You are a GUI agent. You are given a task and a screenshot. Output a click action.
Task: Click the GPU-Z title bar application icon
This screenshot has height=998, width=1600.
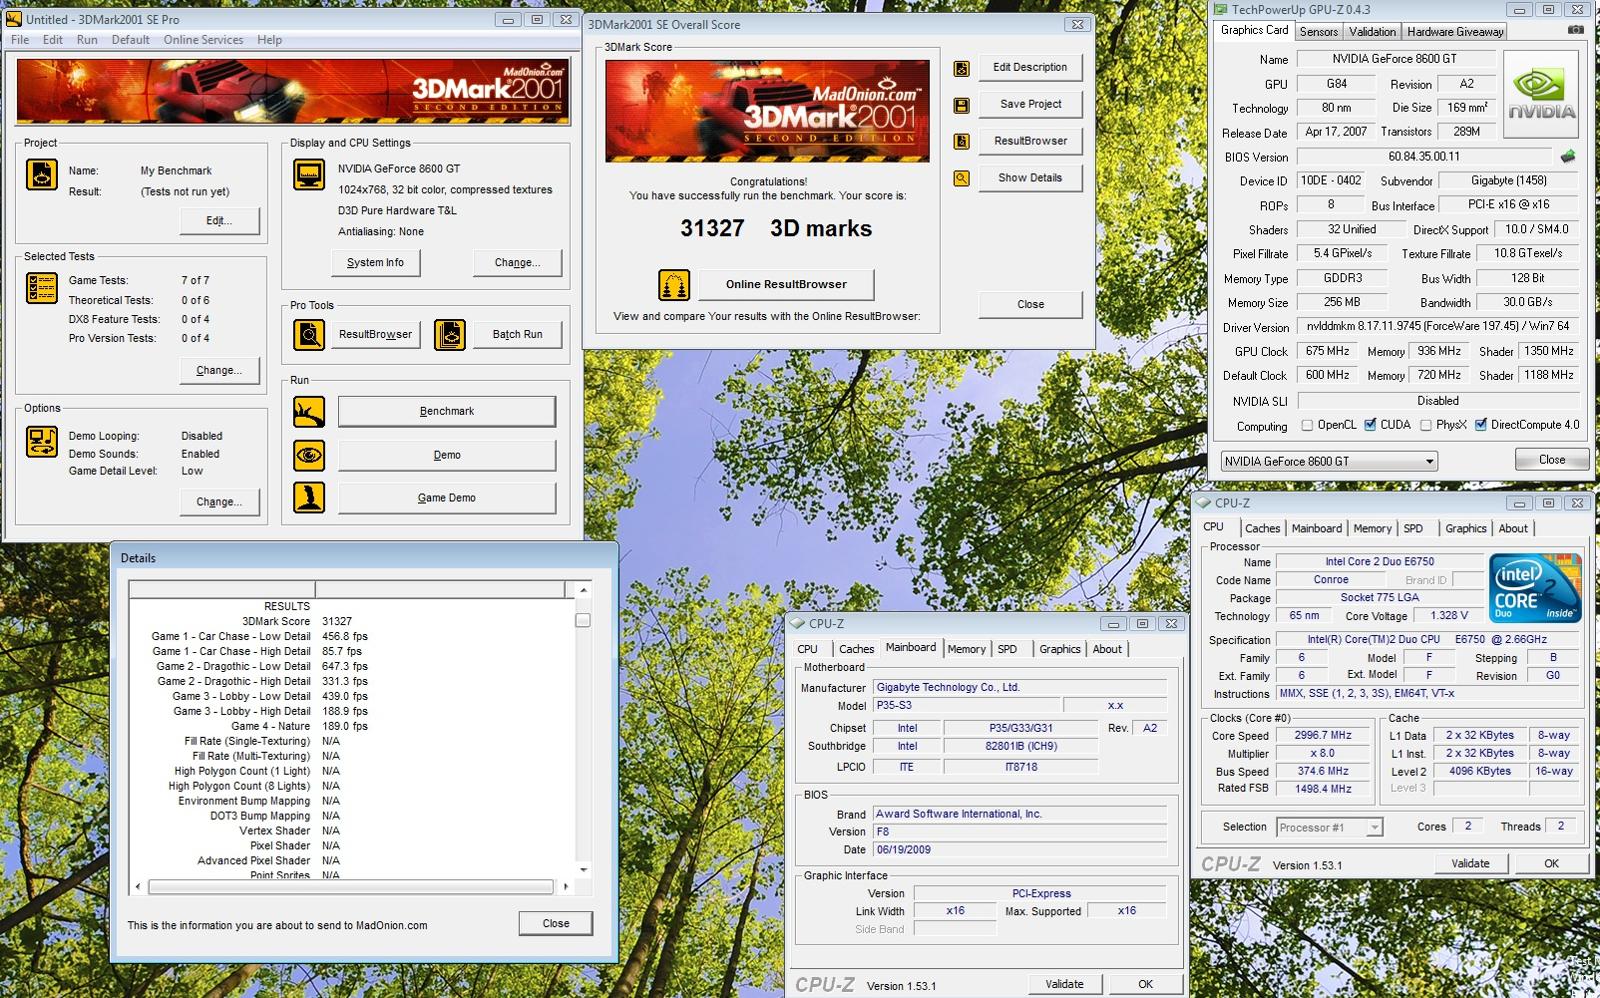[x=1220, y=9]
